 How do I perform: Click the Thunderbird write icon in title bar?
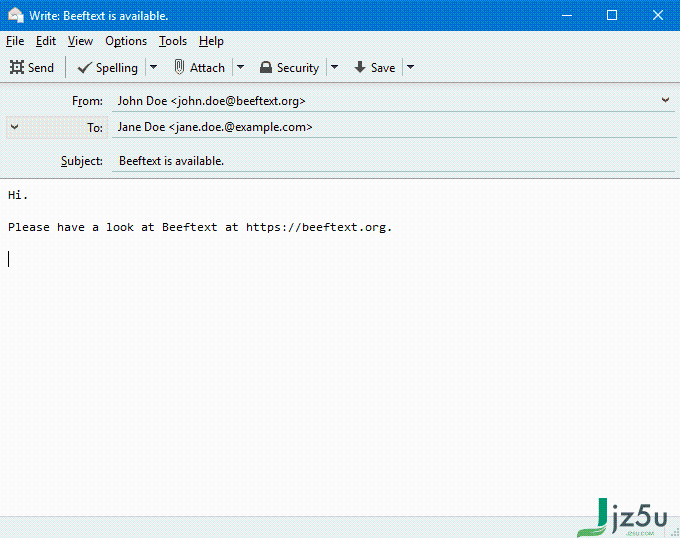(16, 15)
